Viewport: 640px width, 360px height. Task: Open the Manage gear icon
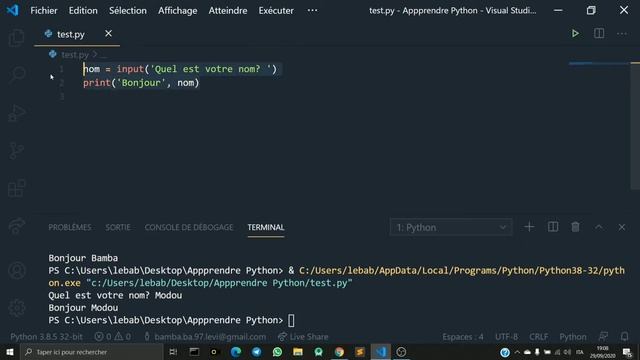click(x=17, y=308)
